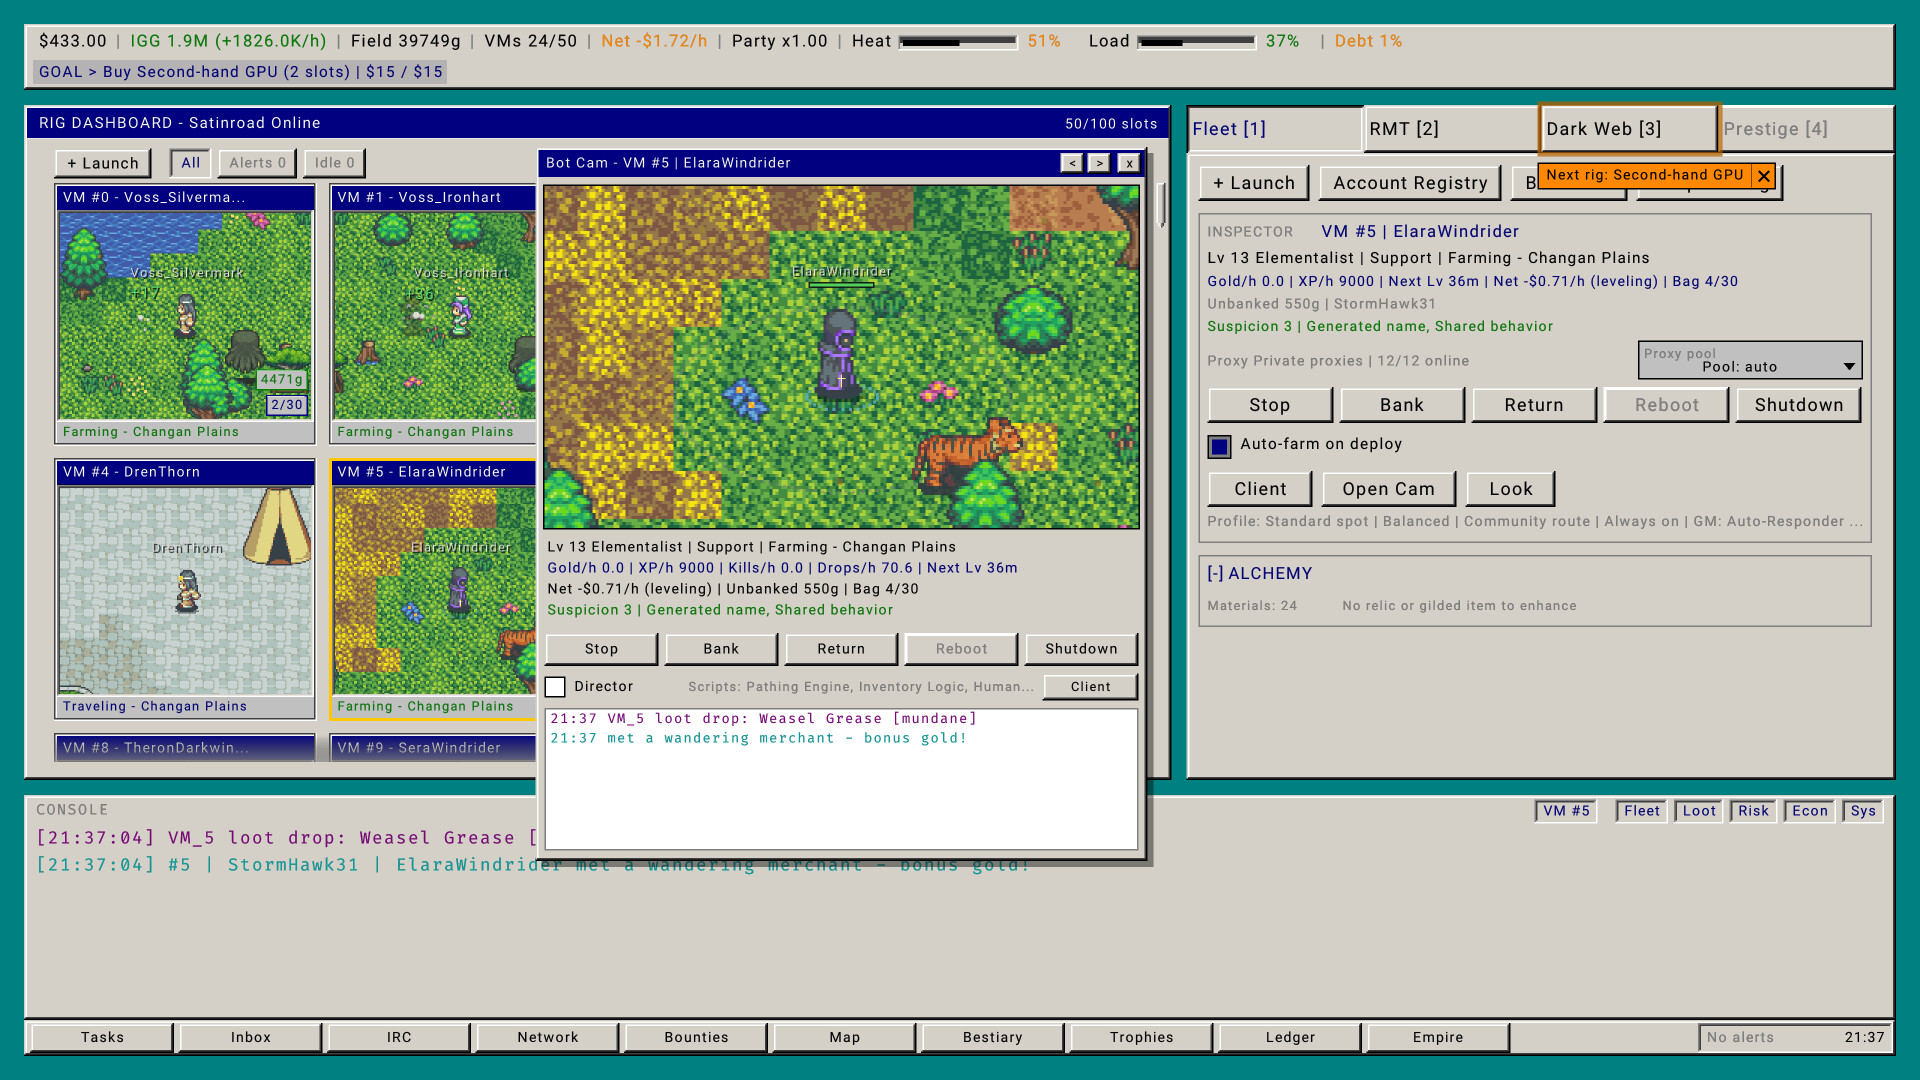
Task: Click Open Cam button
Action: click(1388, 489)
